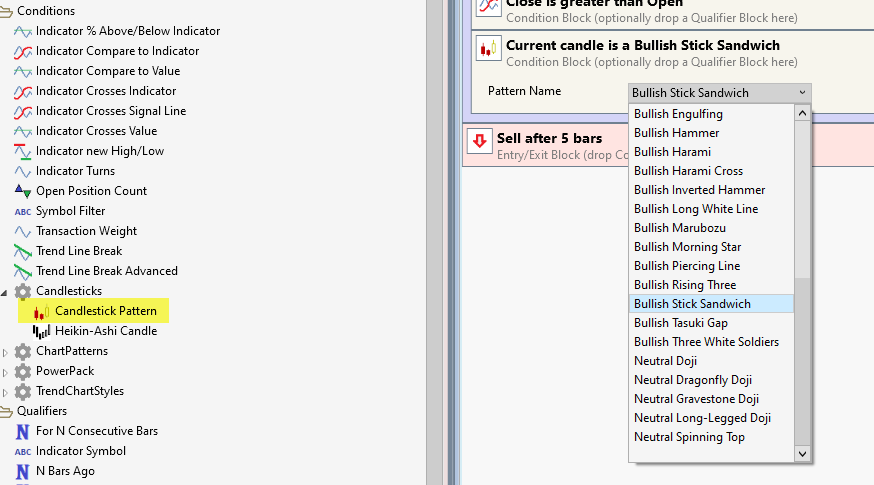Pick Bullish Three White Soldiers option
Screen dimensions: 874x485
pos(706,342)
